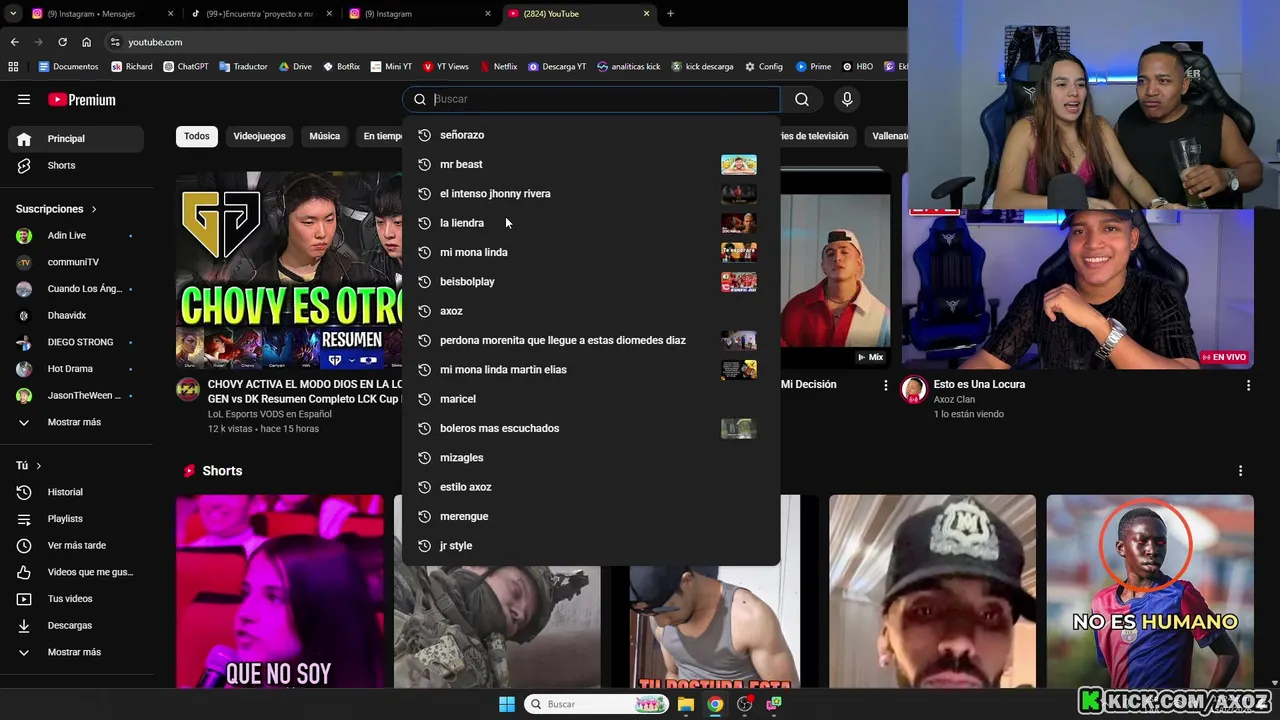The height and width of the screenshot is (720, 1280).
Task: Open the Drive bookmark
Action: (x=295, y=67)
